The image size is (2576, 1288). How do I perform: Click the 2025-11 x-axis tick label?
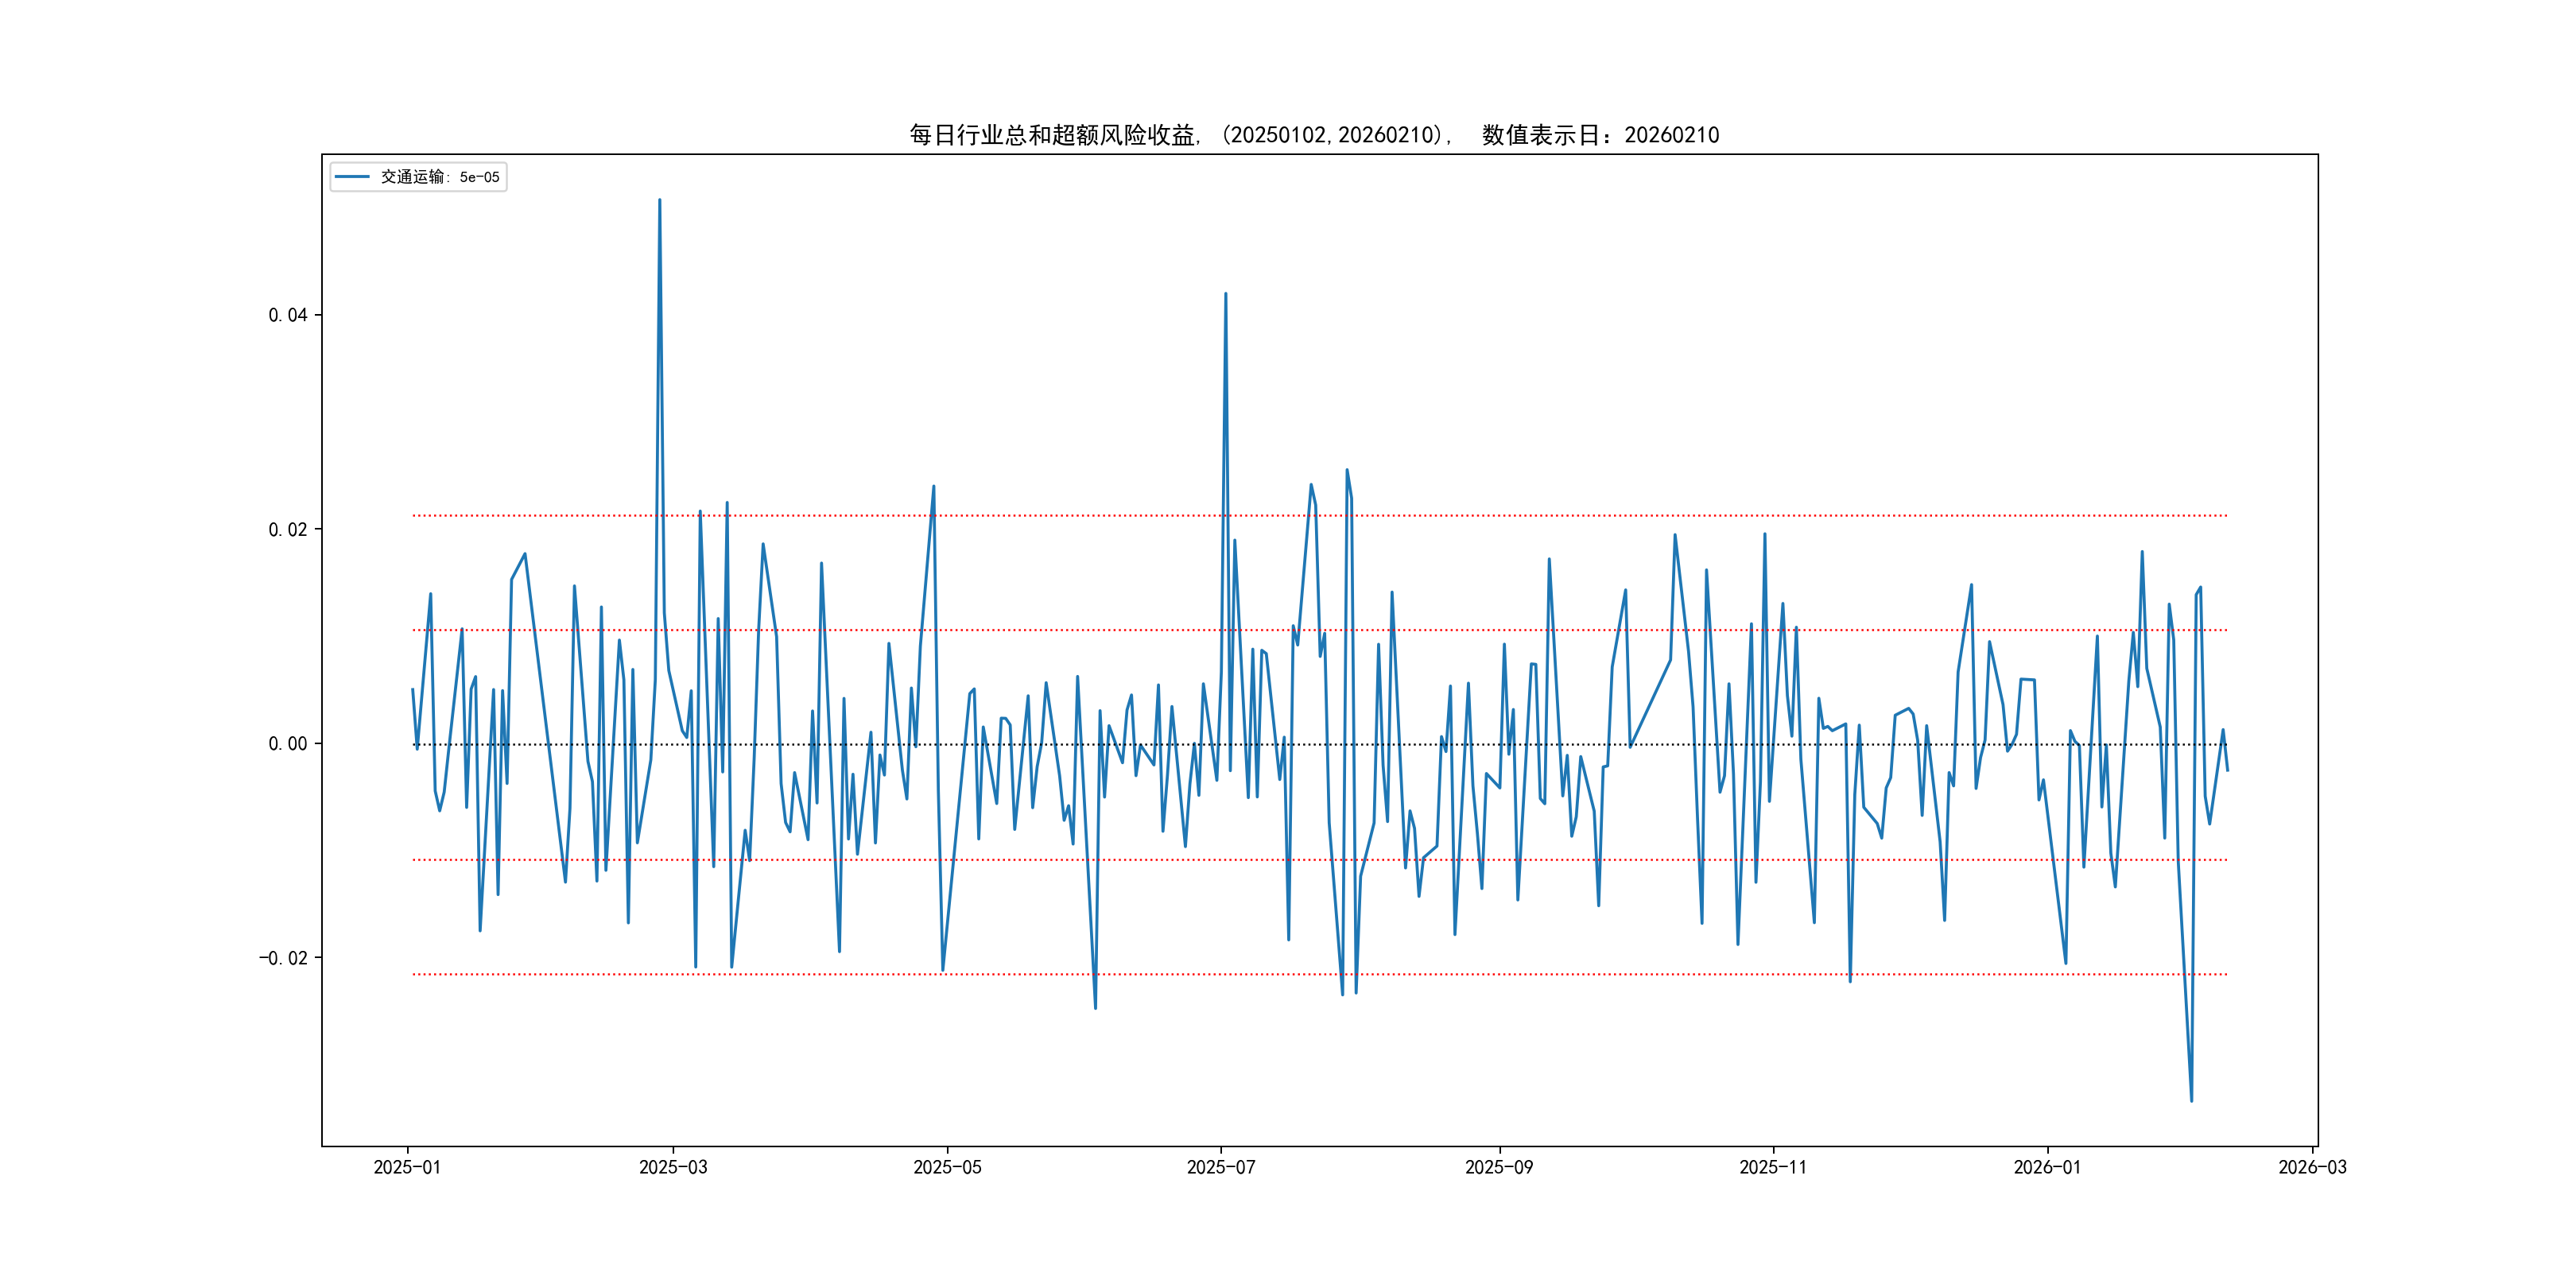click(x=1772, y=1167)
